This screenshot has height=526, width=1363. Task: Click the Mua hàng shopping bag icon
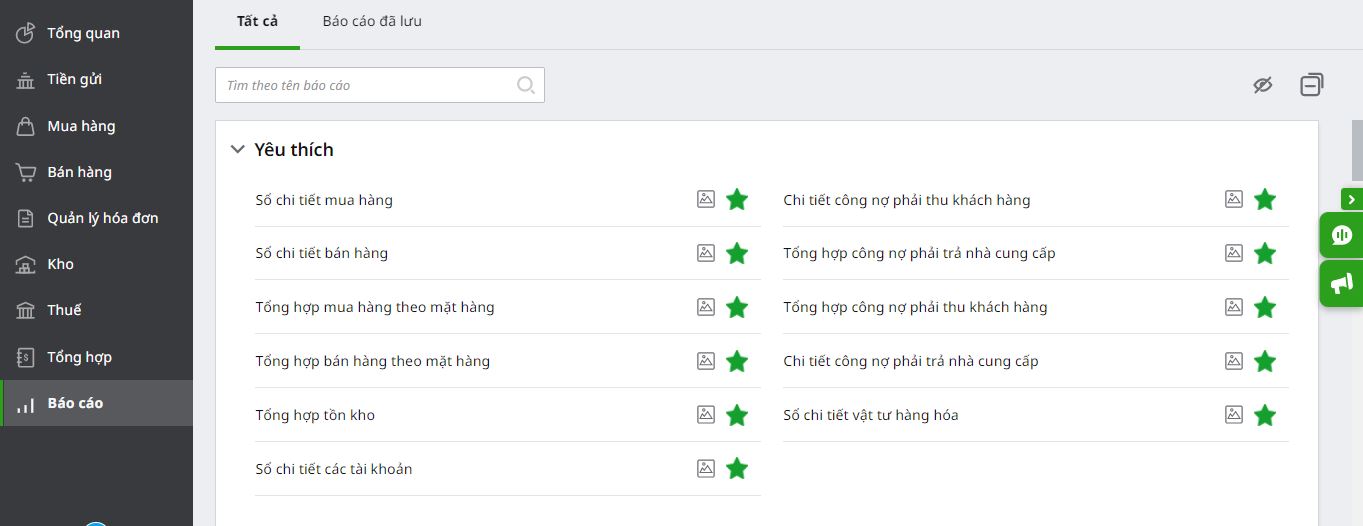tap(26, 126)
